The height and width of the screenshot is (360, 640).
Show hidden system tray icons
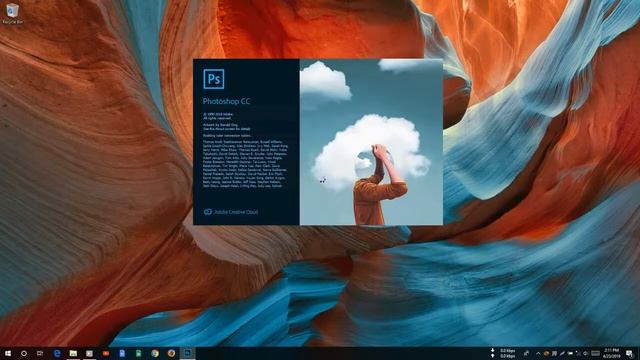[538, 353]
